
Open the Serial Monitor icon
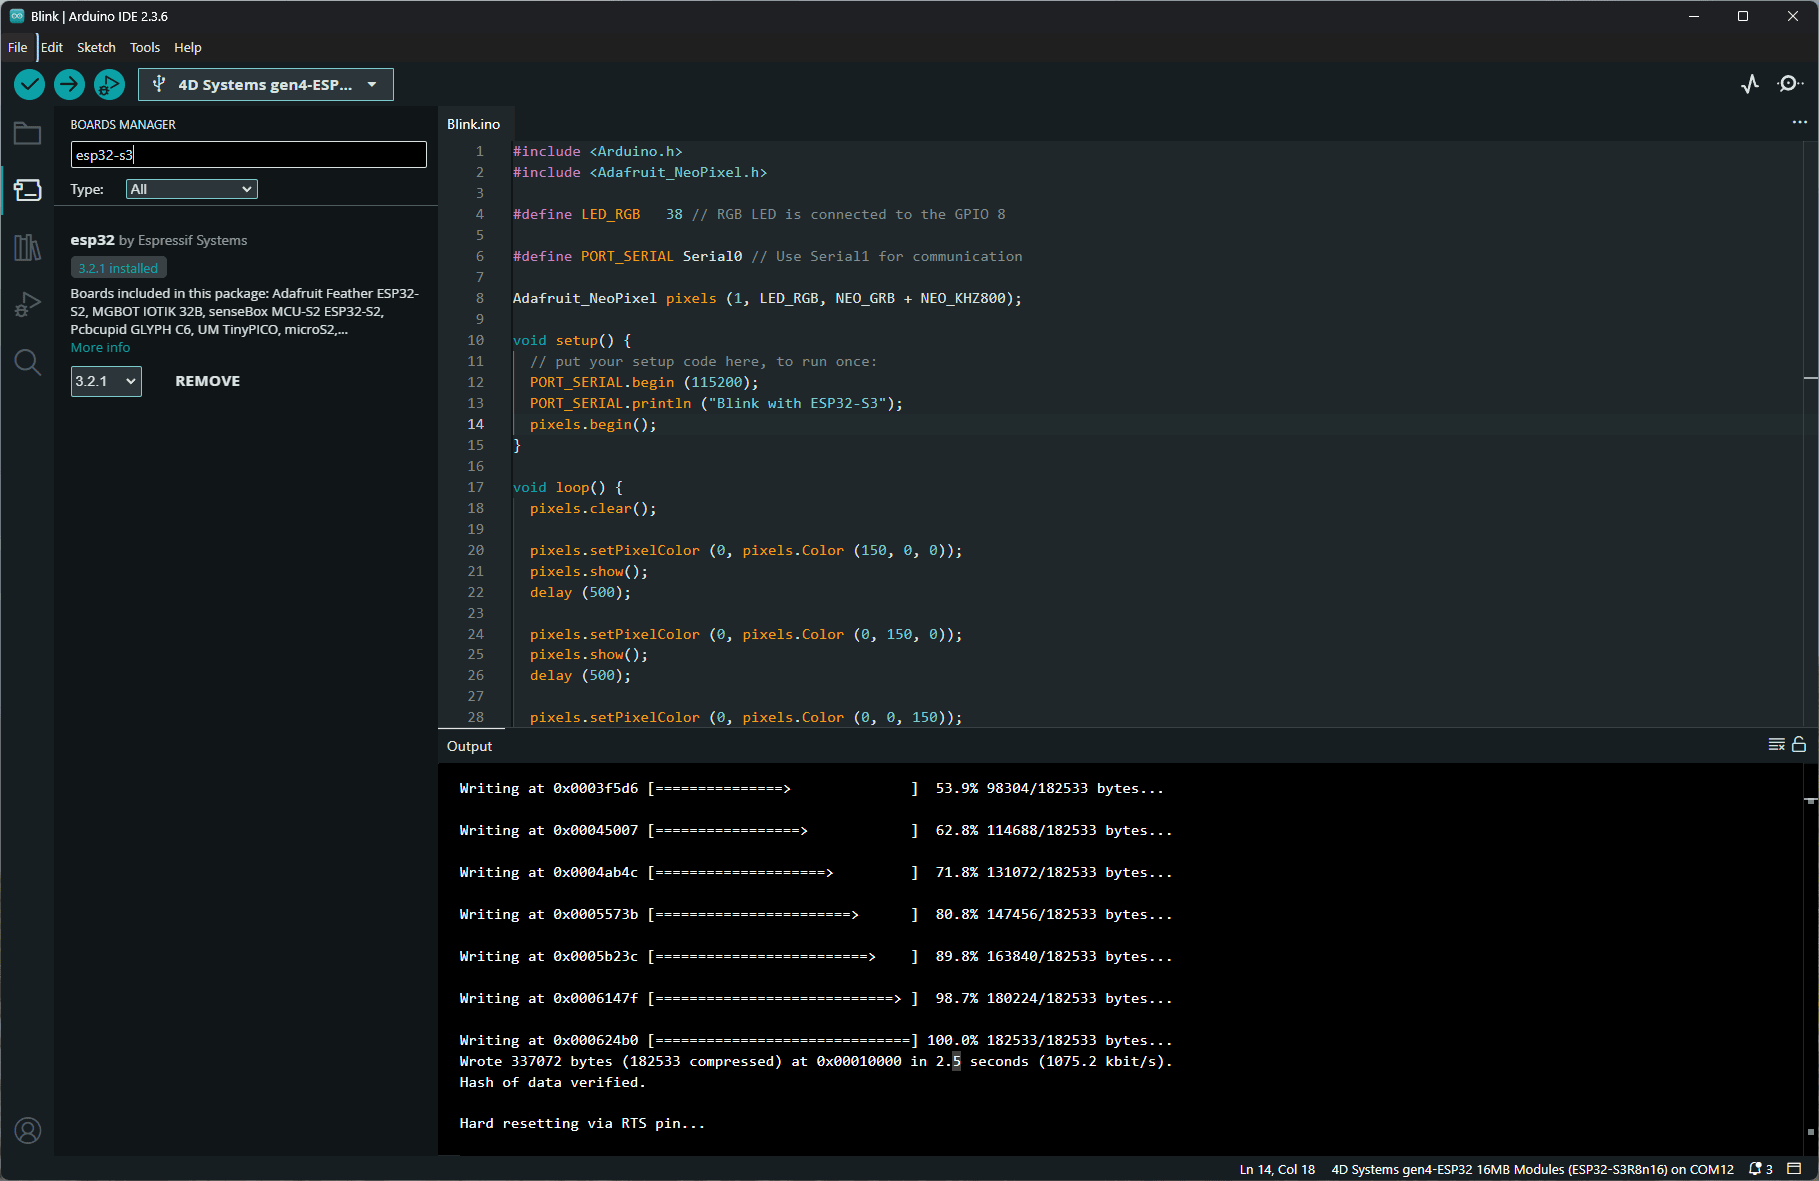coord(1789,84)
